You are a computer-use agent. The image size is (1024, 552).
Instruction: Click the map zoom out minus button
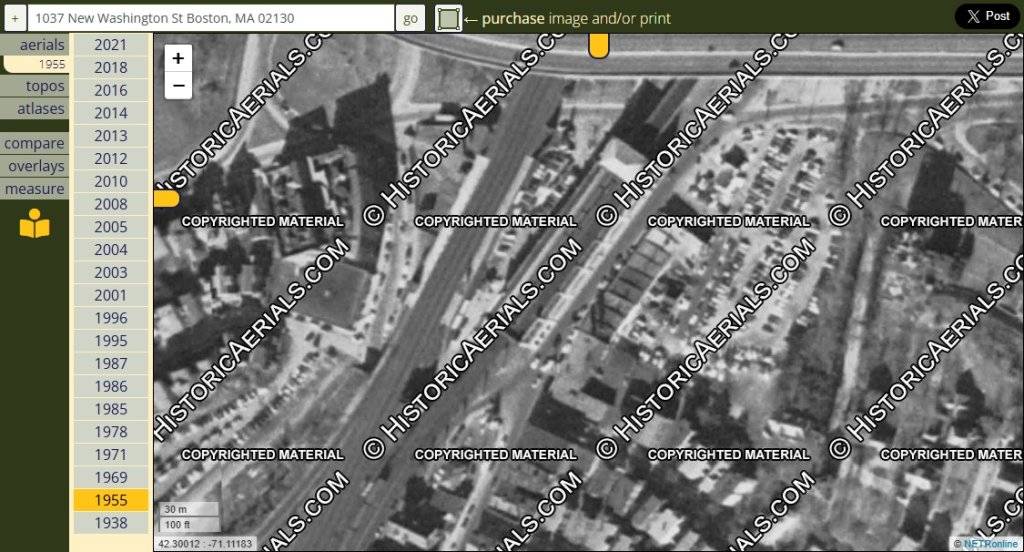(x=178, y=86)
